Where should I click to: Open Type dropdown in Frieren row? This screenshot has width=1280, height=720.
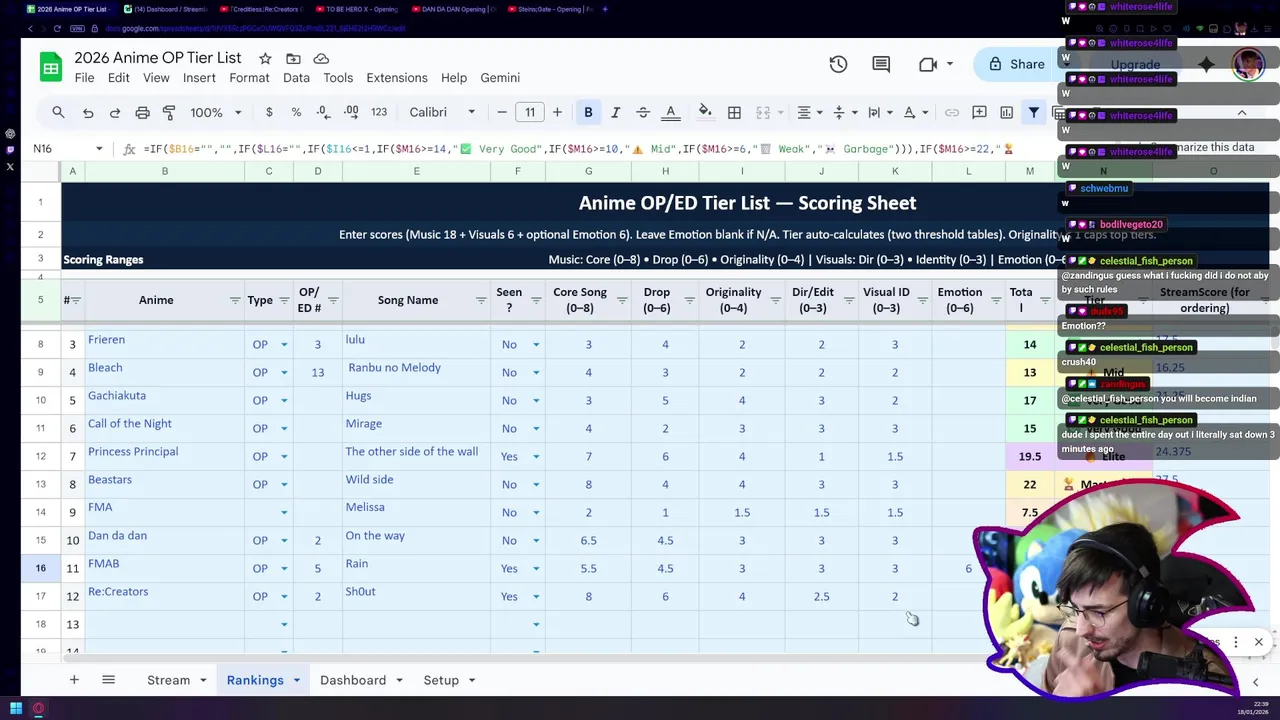point(284,344)
